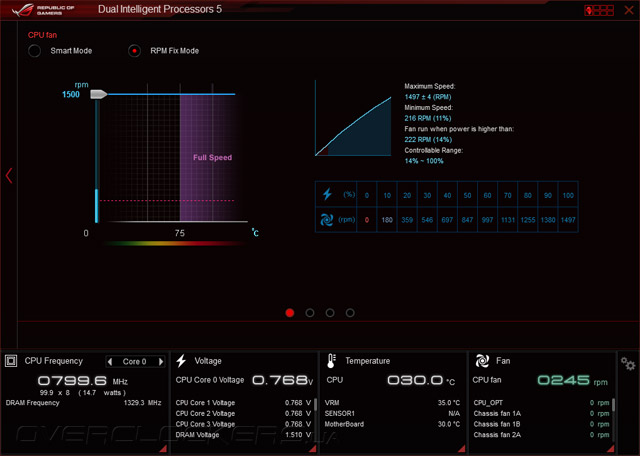Click the DRAM Voltage row

click(243, 435)
